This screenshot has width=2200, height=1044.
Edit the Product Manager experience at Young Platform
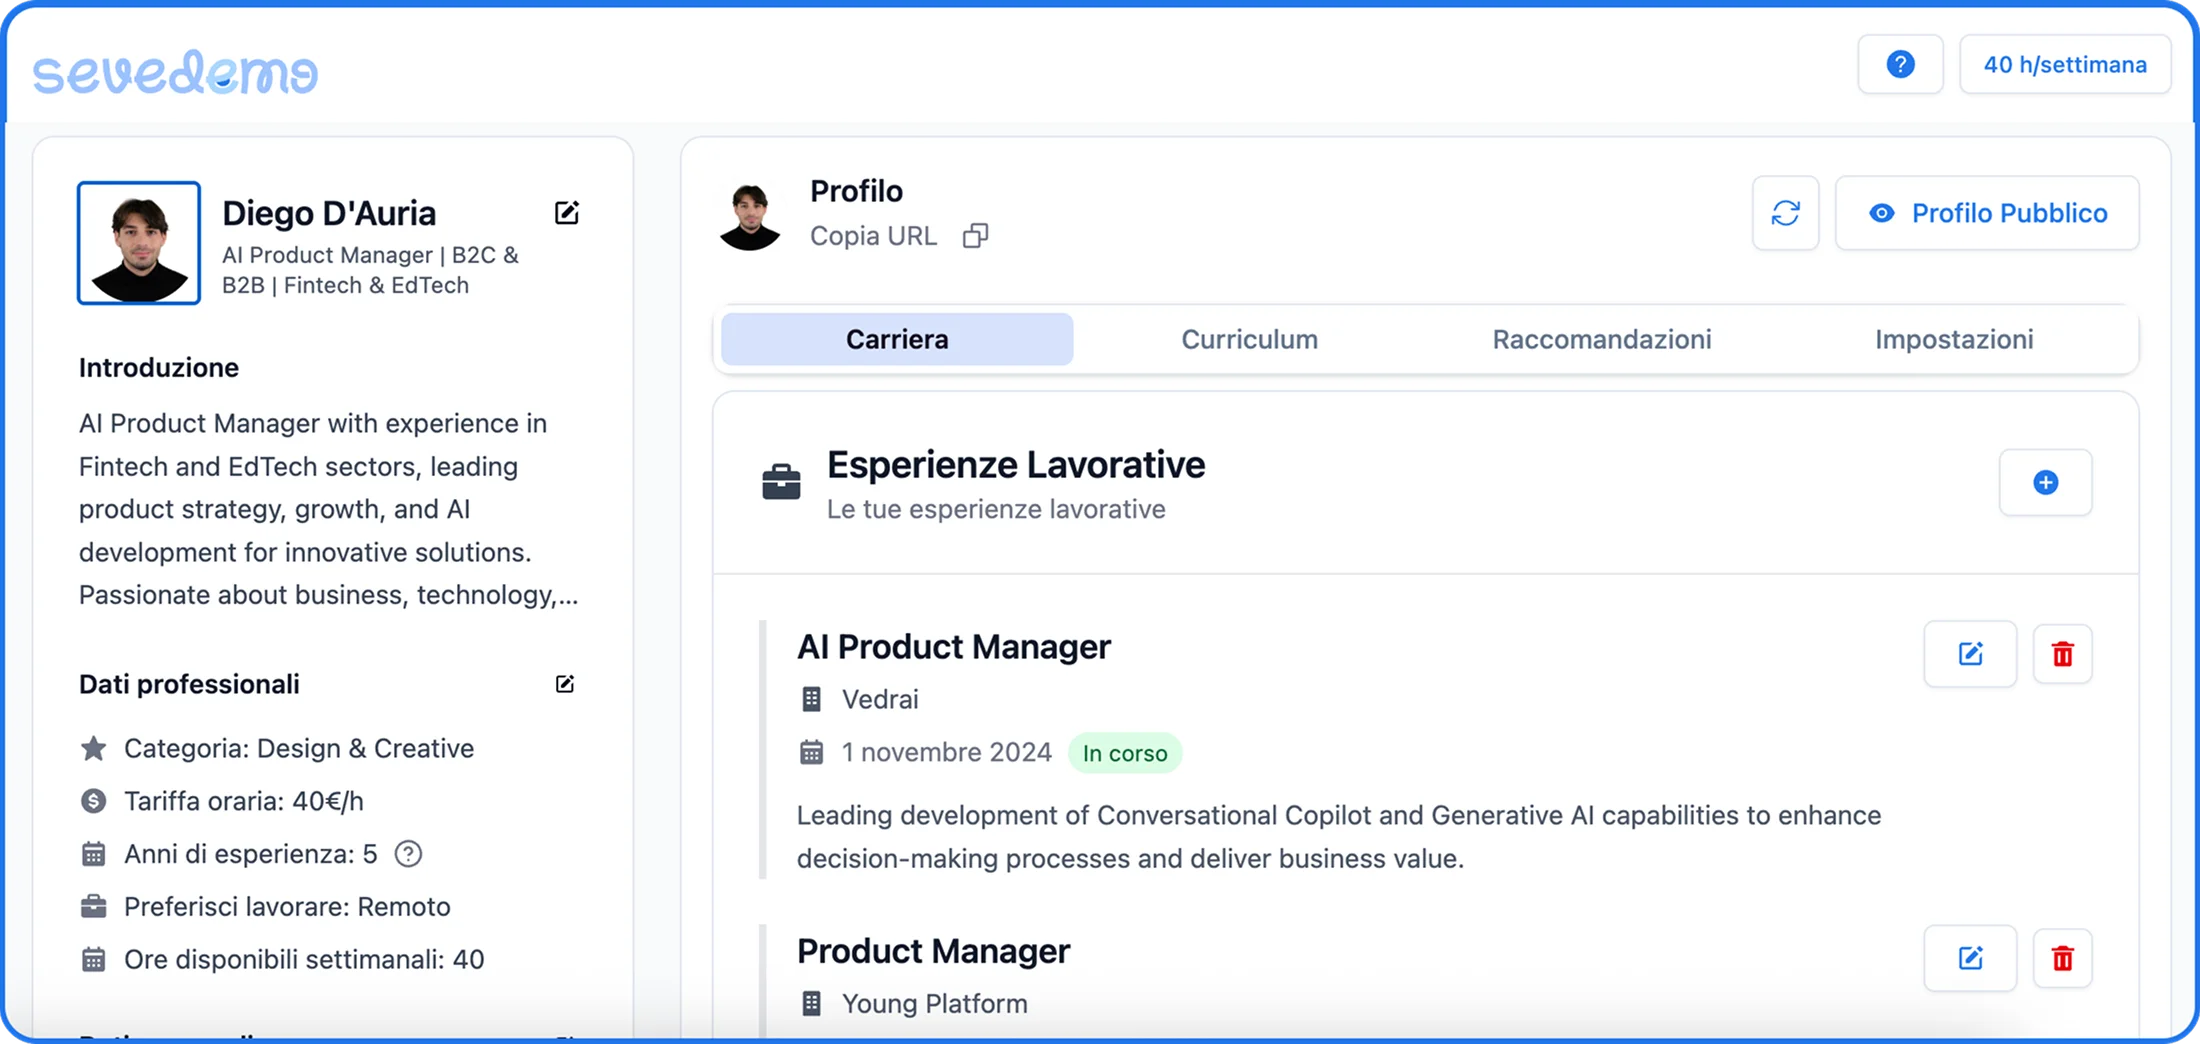pyautogui.click(x=1969, y=958)
